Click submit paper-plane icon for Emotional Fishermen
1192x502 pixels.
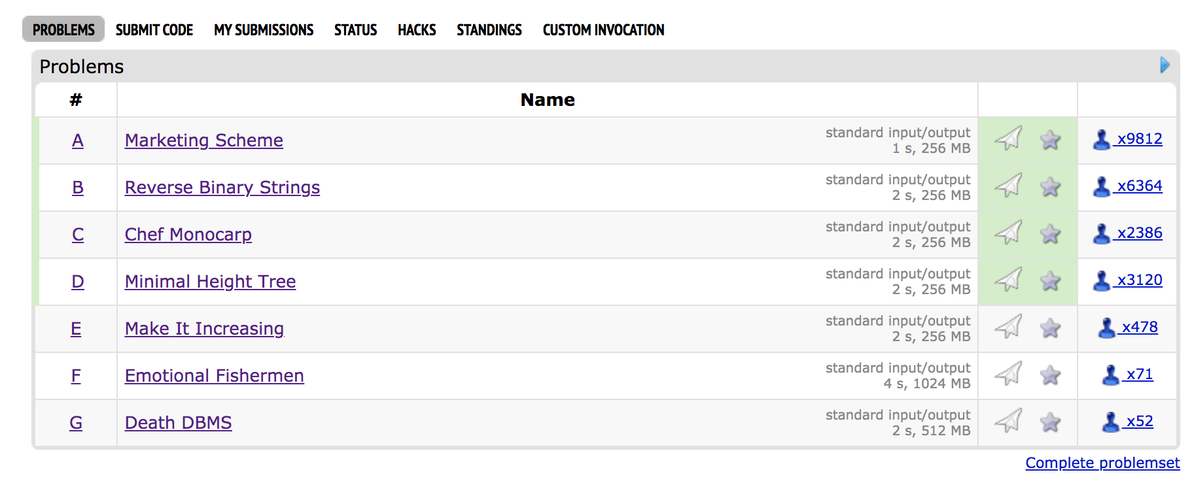pyautogui.click(x=1010, y=375)
